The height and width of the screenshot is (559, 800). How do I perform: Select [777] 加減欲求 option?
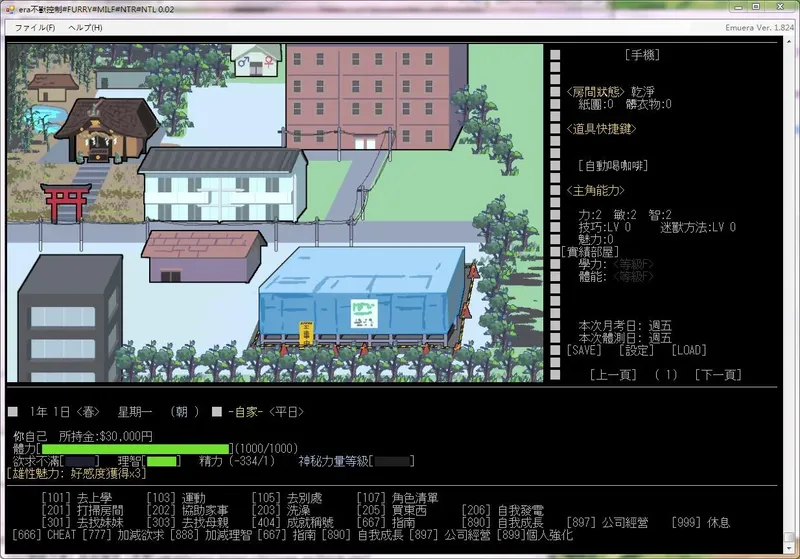123,535
